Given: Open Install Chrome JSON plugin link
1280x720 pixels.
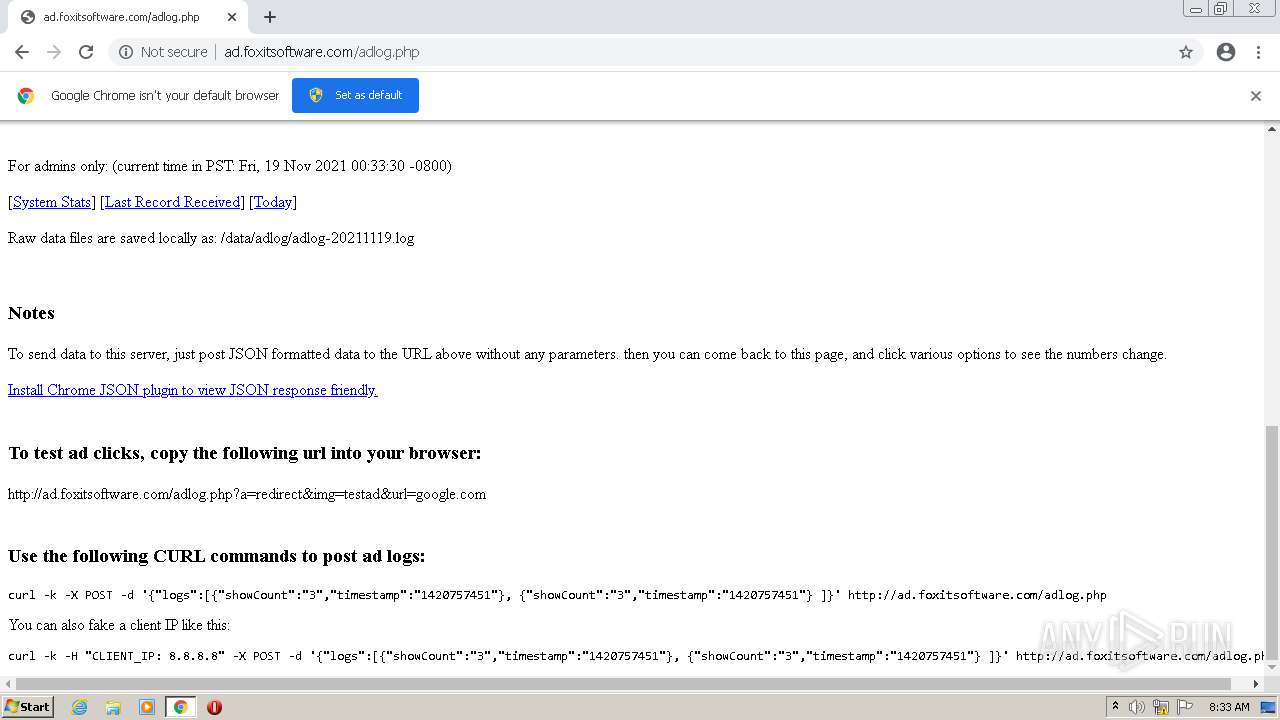Looking at the screenshot, I should point(192,390).
